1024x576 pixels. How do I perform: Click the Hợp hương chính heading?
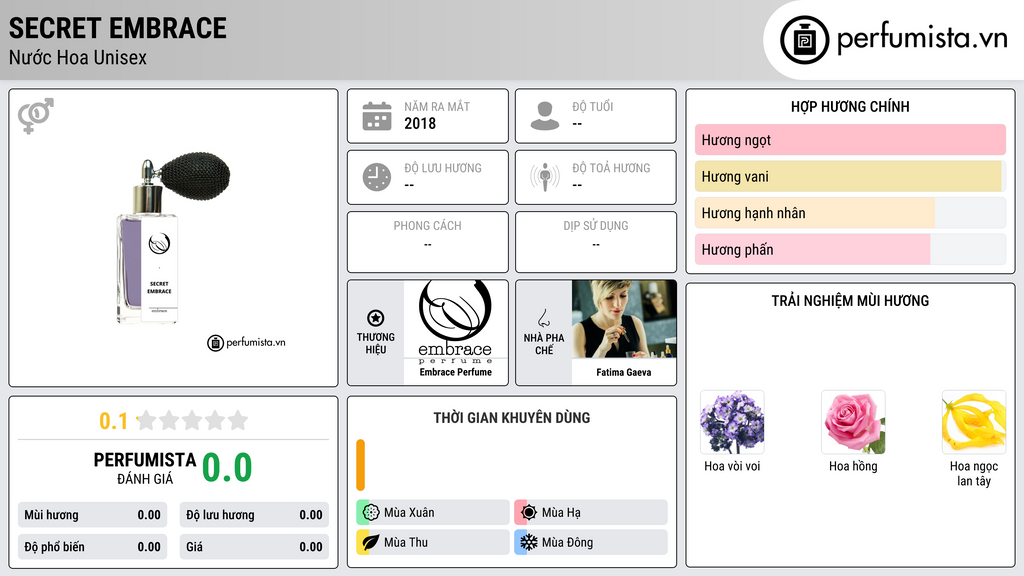coord(850,106)
